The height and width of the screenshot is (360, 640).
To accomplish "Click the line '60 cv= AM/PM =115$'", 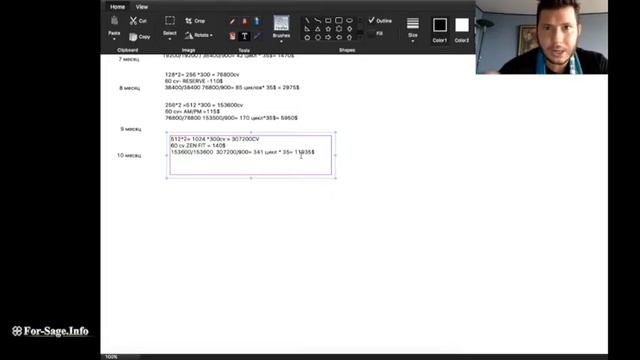I will point(192,111).
